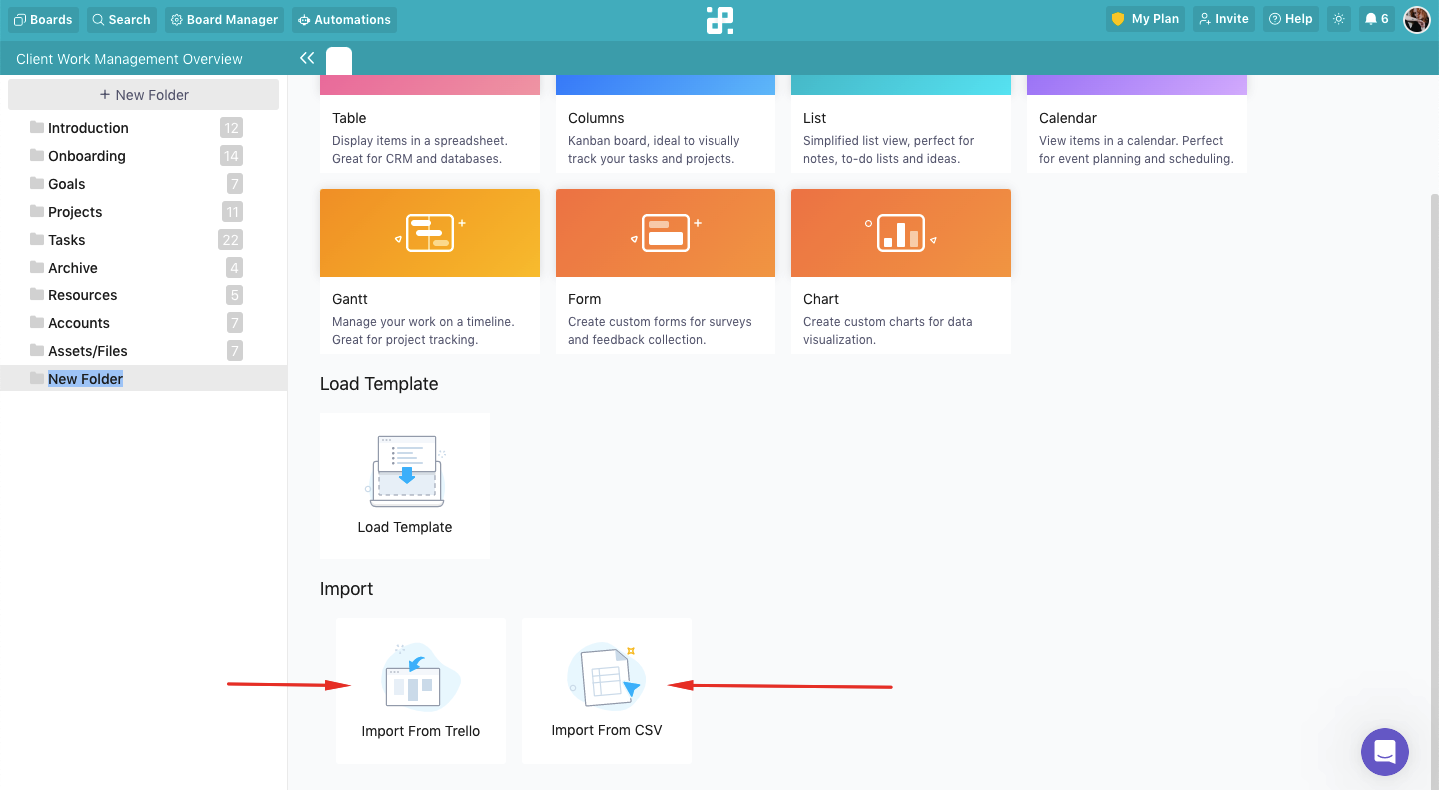1439x790 pixels.
Task: Select the Assets/Files folder
Action: 88,351
